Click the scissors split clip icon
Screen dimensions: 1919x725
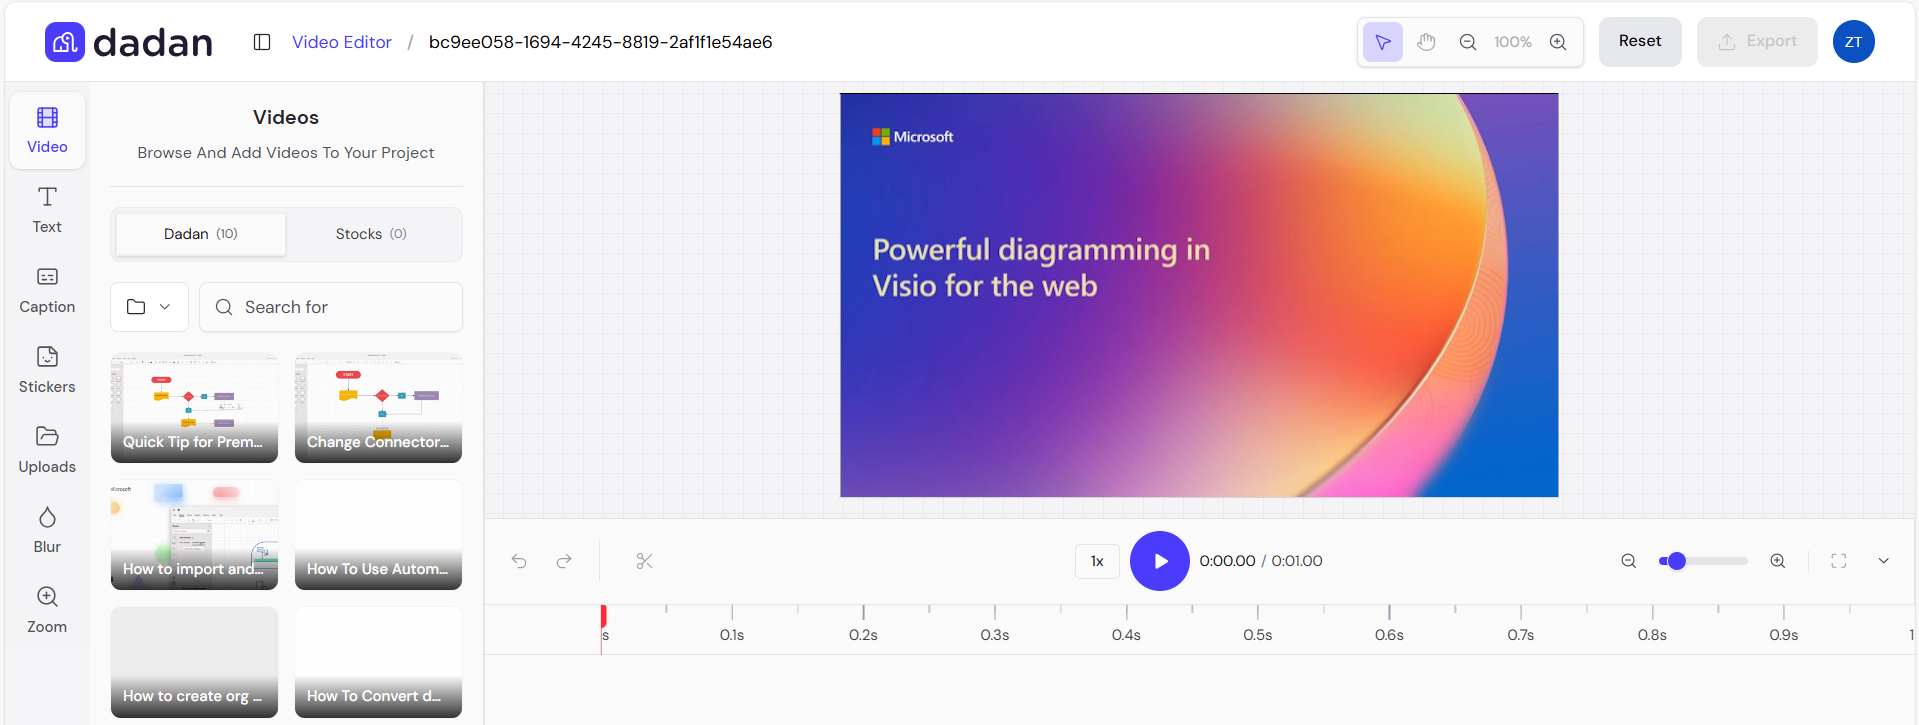tap(644, 561)
